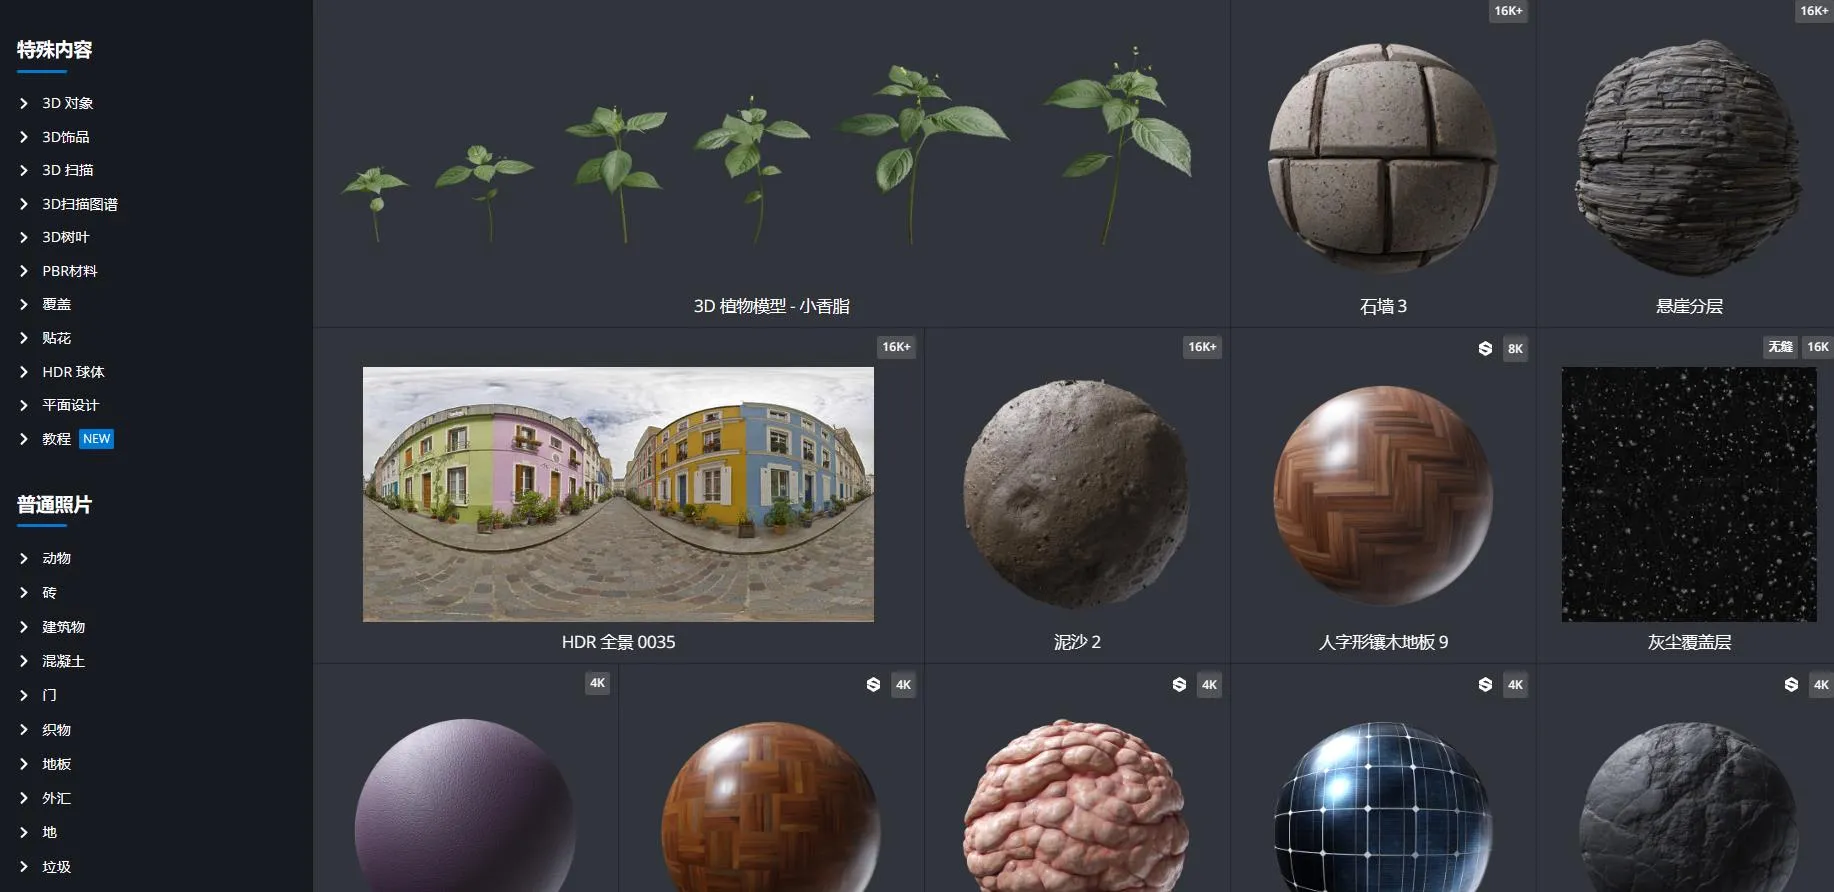This screenshot has height=892, width=1834.
Task: Click the black dust overlay thumbnail
Action: [x=1689, y=494]
